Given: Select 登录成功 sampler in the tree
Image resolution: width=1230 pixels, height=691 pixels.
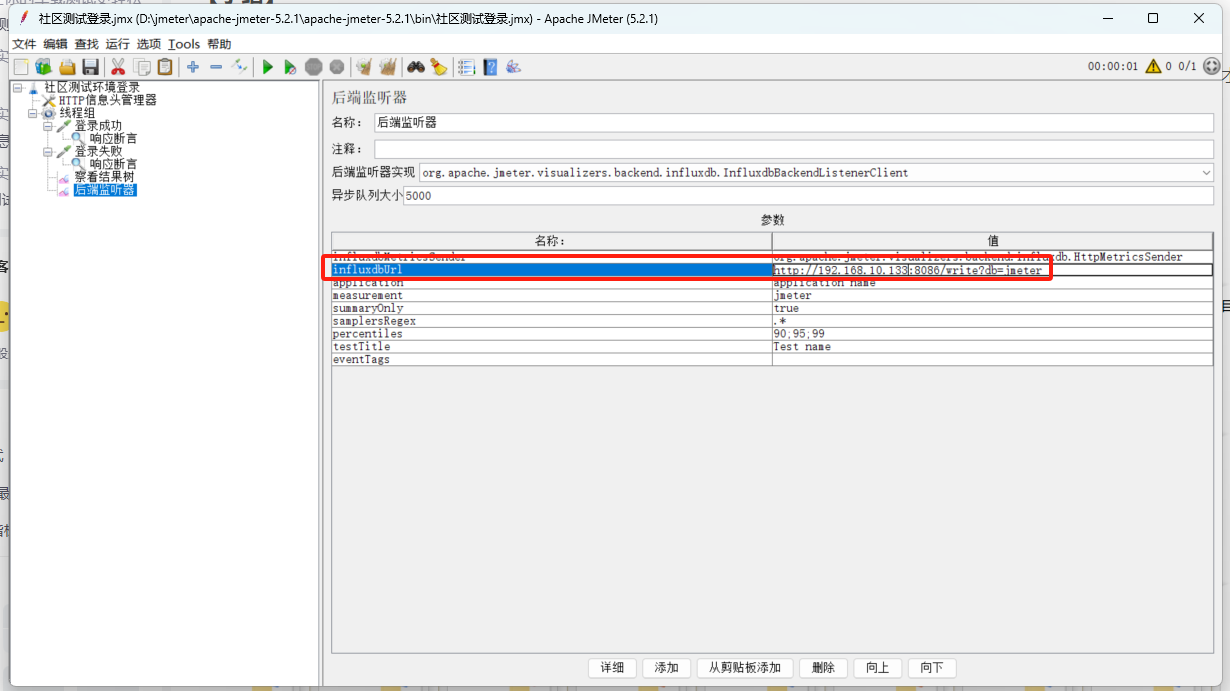Looking at the screenshot, I should 98,126.
